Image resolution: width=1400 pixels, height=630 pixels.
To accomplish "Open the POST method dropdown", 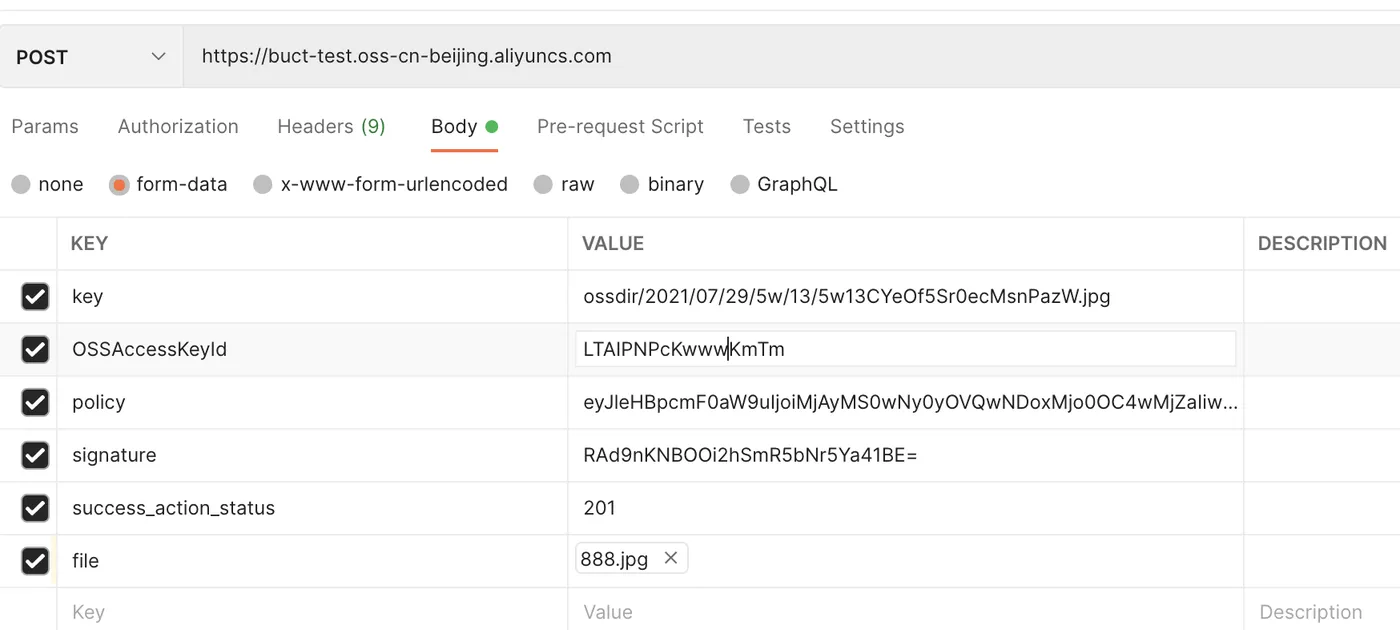I will point(91,57).
